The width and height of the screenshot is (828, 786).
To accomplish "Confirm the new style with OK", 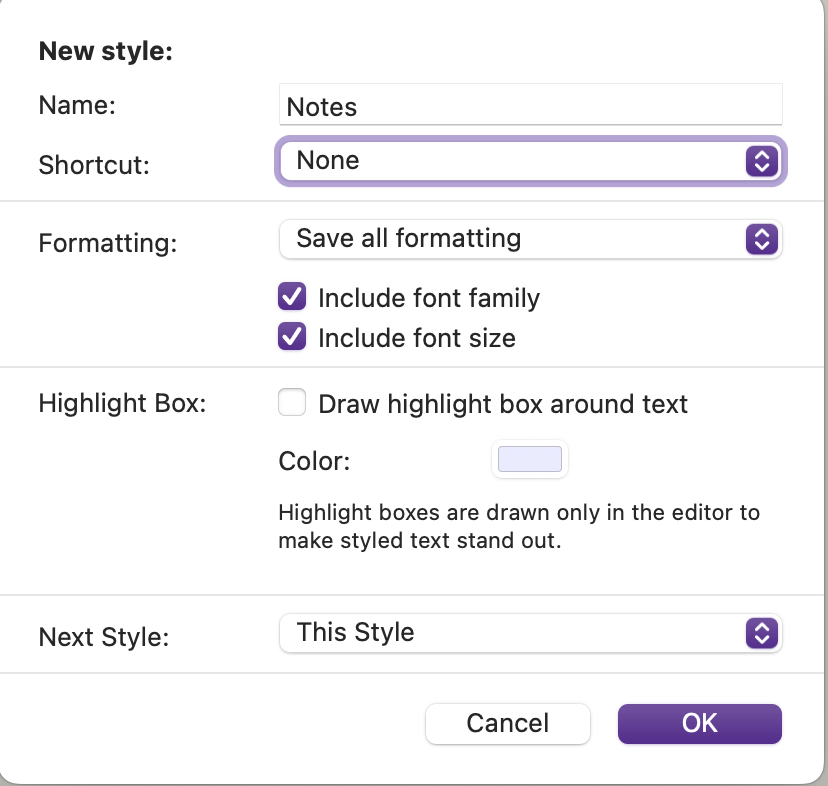I will click(699, 723).
